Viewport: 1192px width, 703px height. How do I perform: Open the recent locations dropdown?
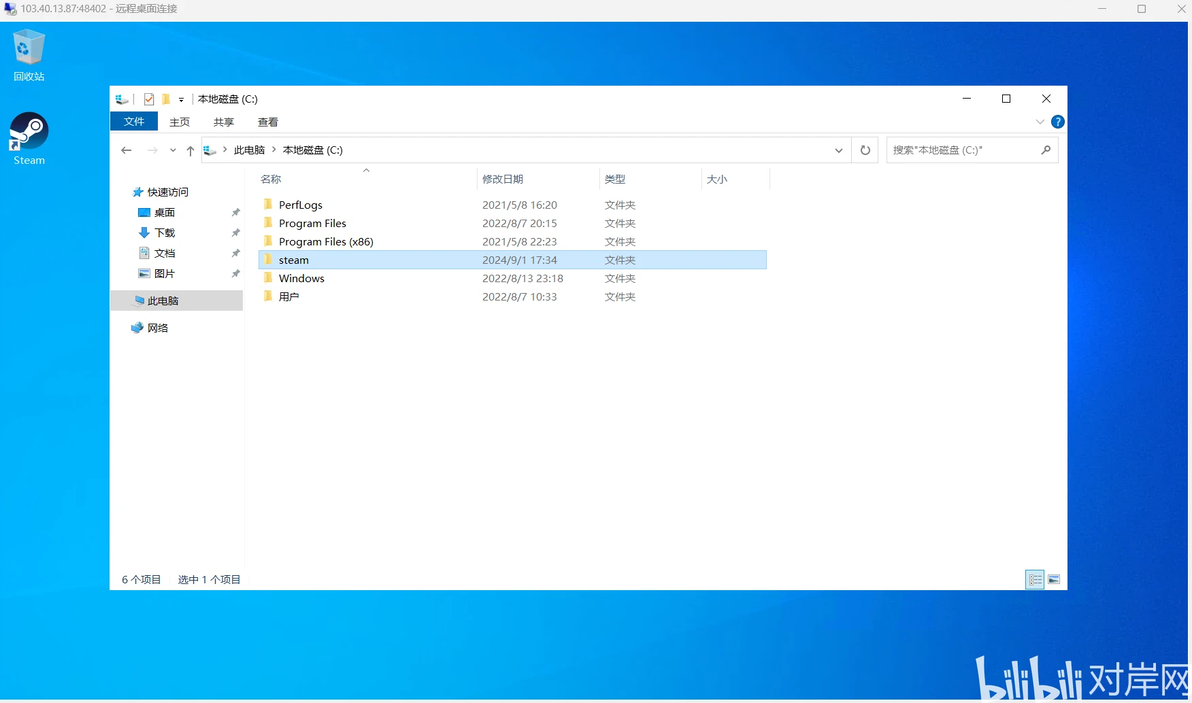tap(173, 150)
